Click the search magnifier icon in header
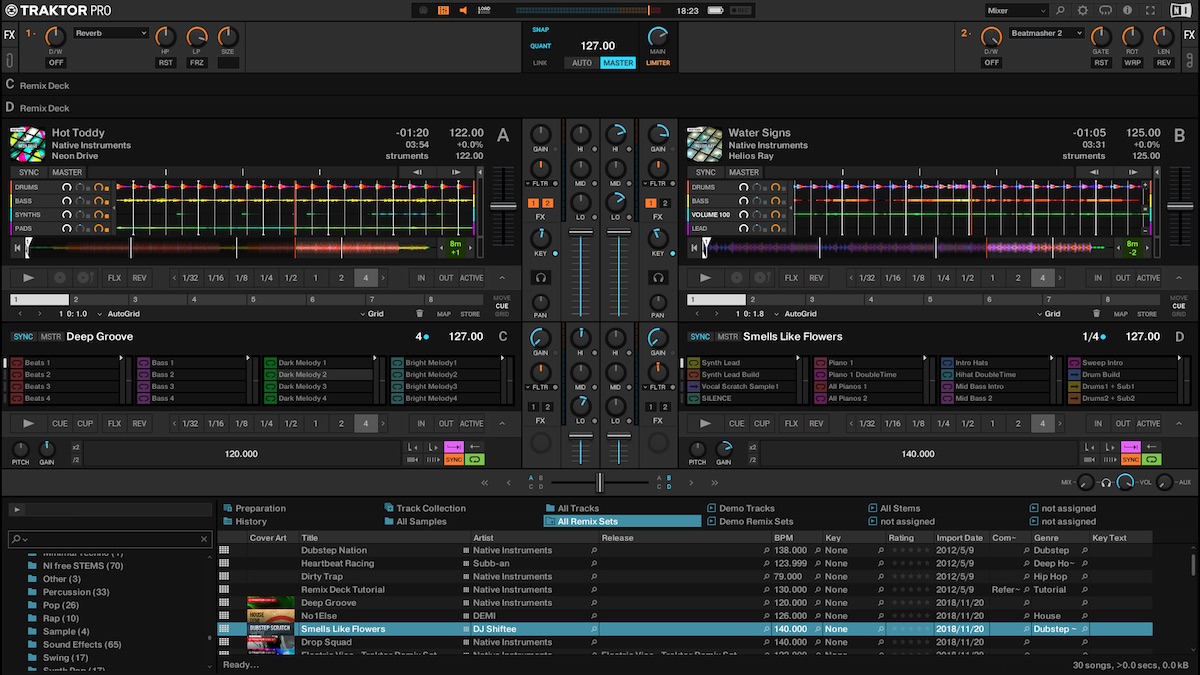 pos(1060,10)
